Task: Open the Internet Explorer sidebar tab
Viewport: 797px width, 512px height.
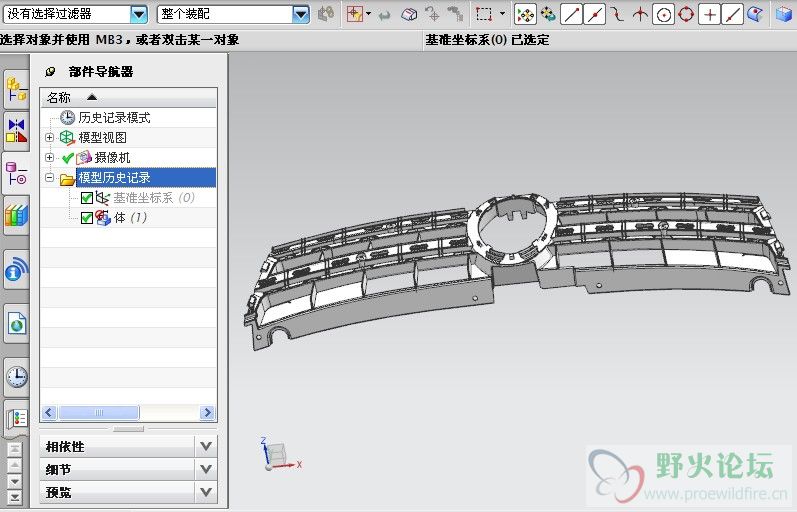Action: point(16,323)
